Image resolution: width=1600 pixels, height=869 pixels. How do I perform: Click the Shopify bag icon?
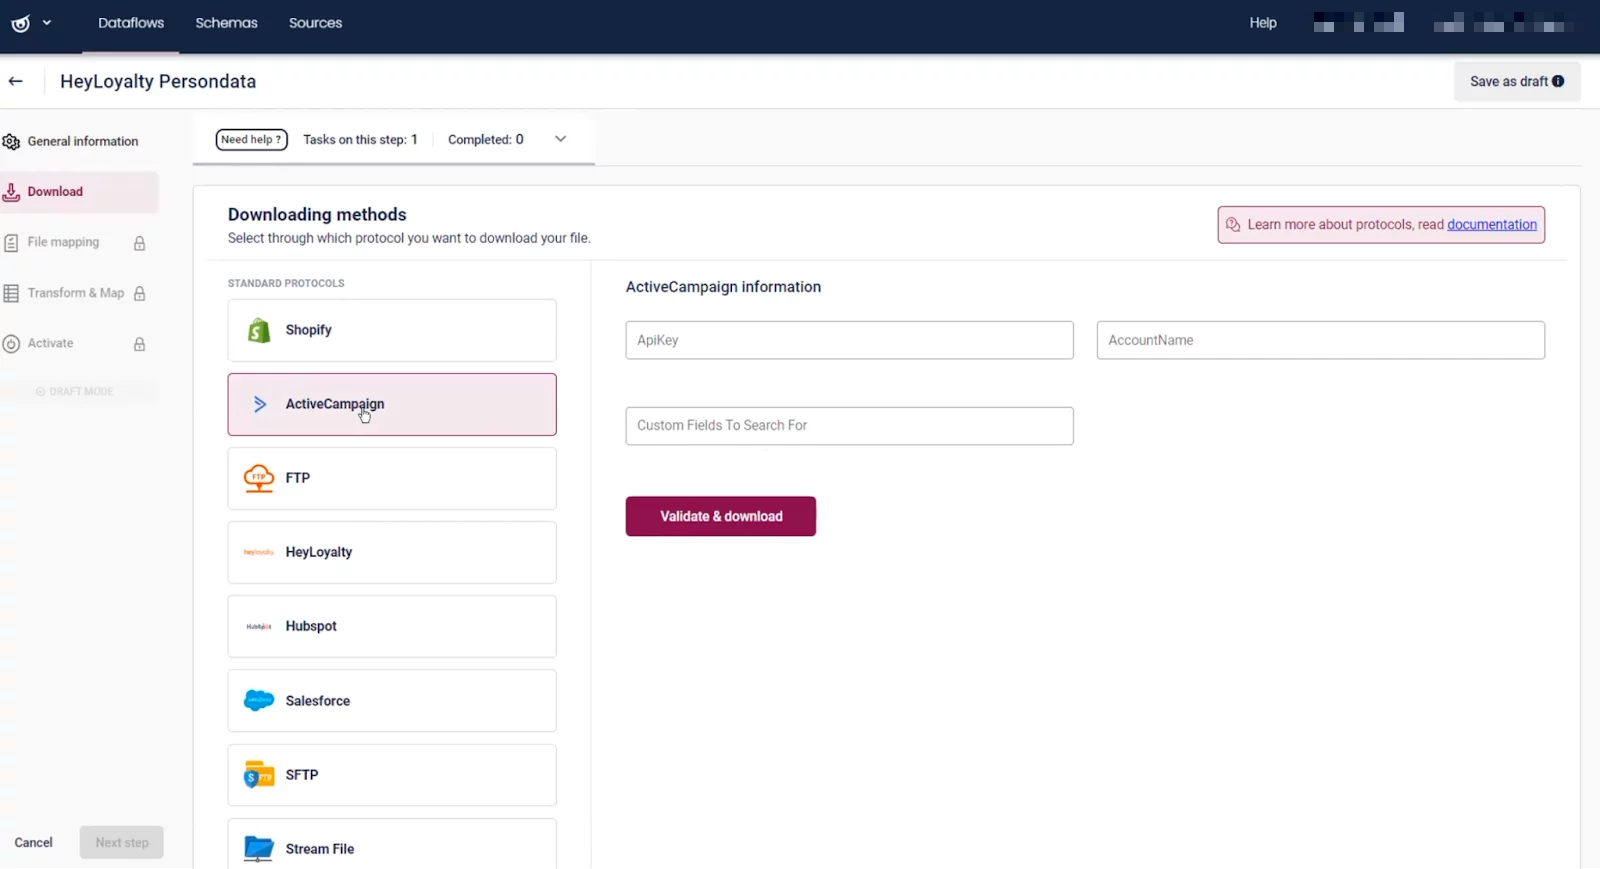(x=259, y=330)
